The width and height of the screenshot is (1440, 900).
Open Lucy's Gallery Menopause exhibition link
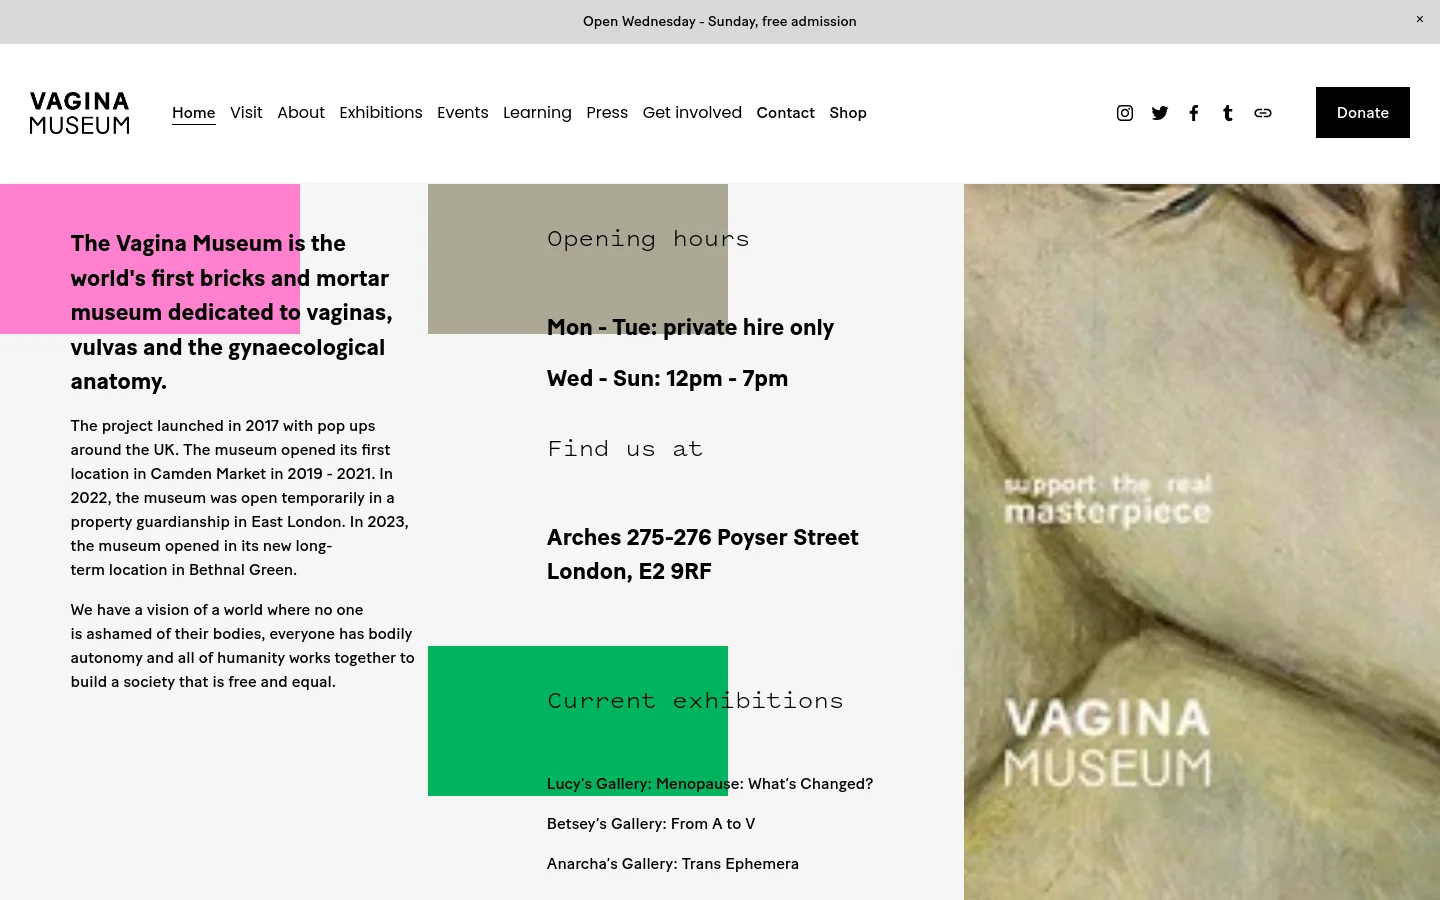[710, 784]
